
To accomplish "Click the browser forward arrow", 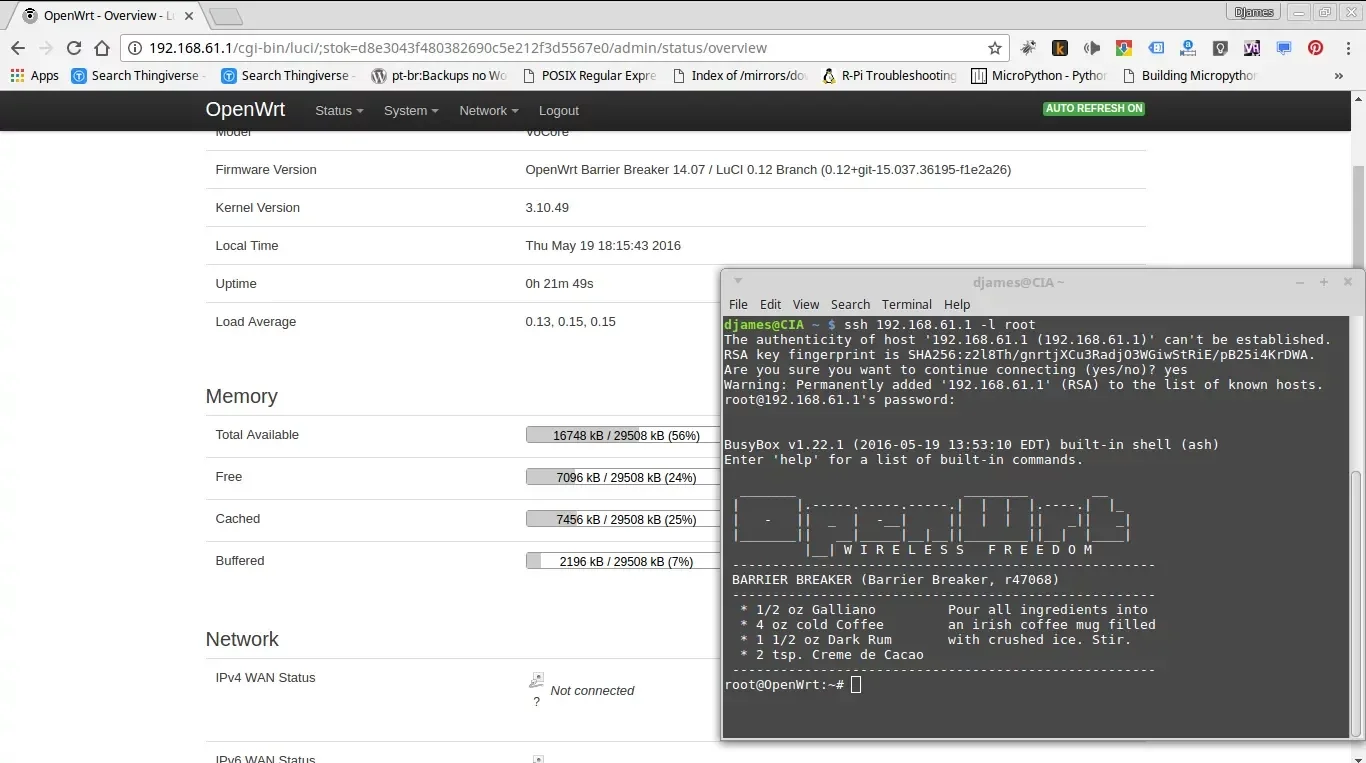I will point(46,48).
